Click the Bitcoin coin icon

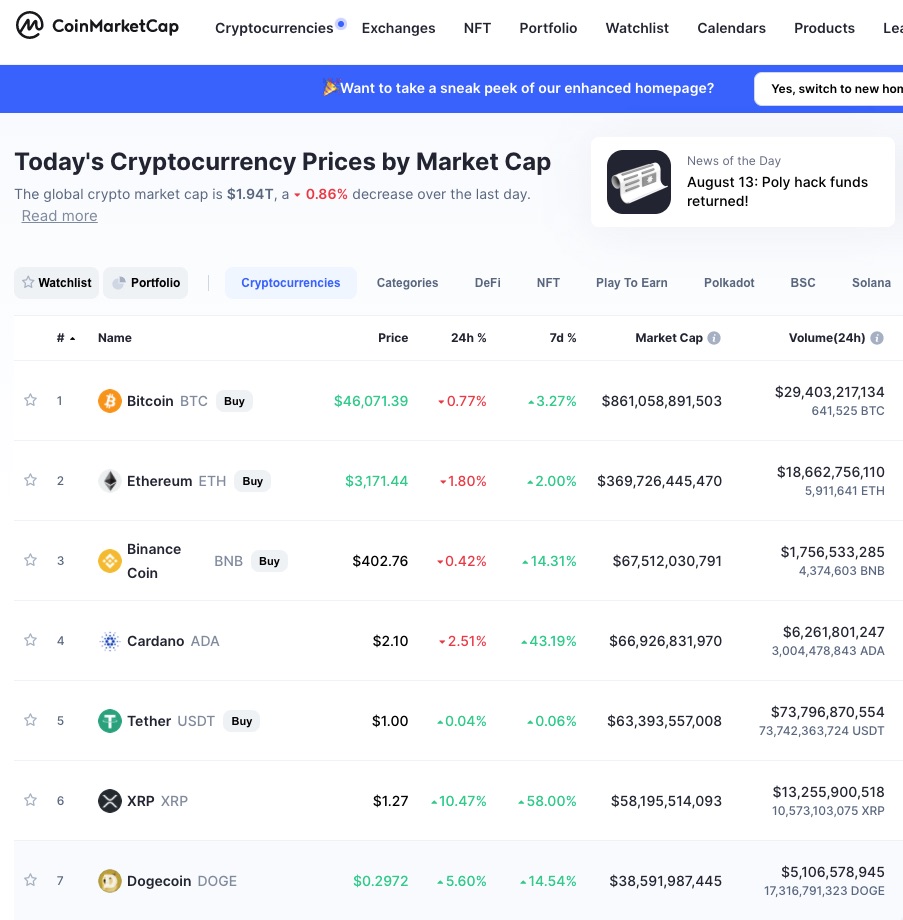click(110, 401)
